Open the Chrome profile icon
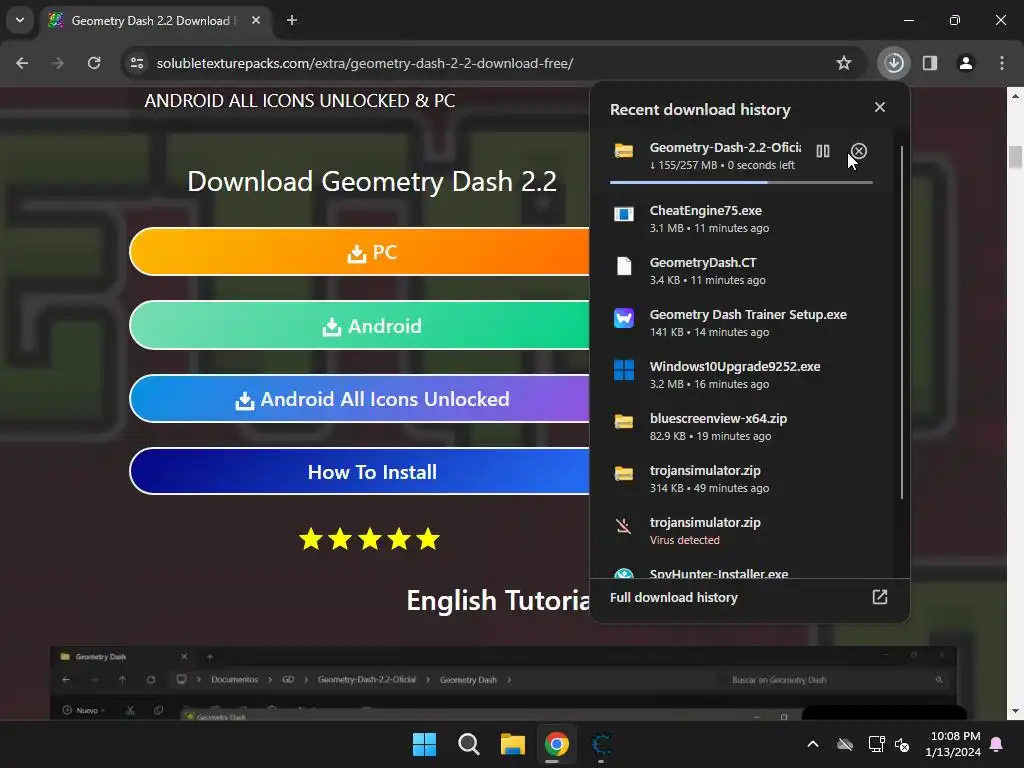The image size is (1024, 768). tap(966, 63)
